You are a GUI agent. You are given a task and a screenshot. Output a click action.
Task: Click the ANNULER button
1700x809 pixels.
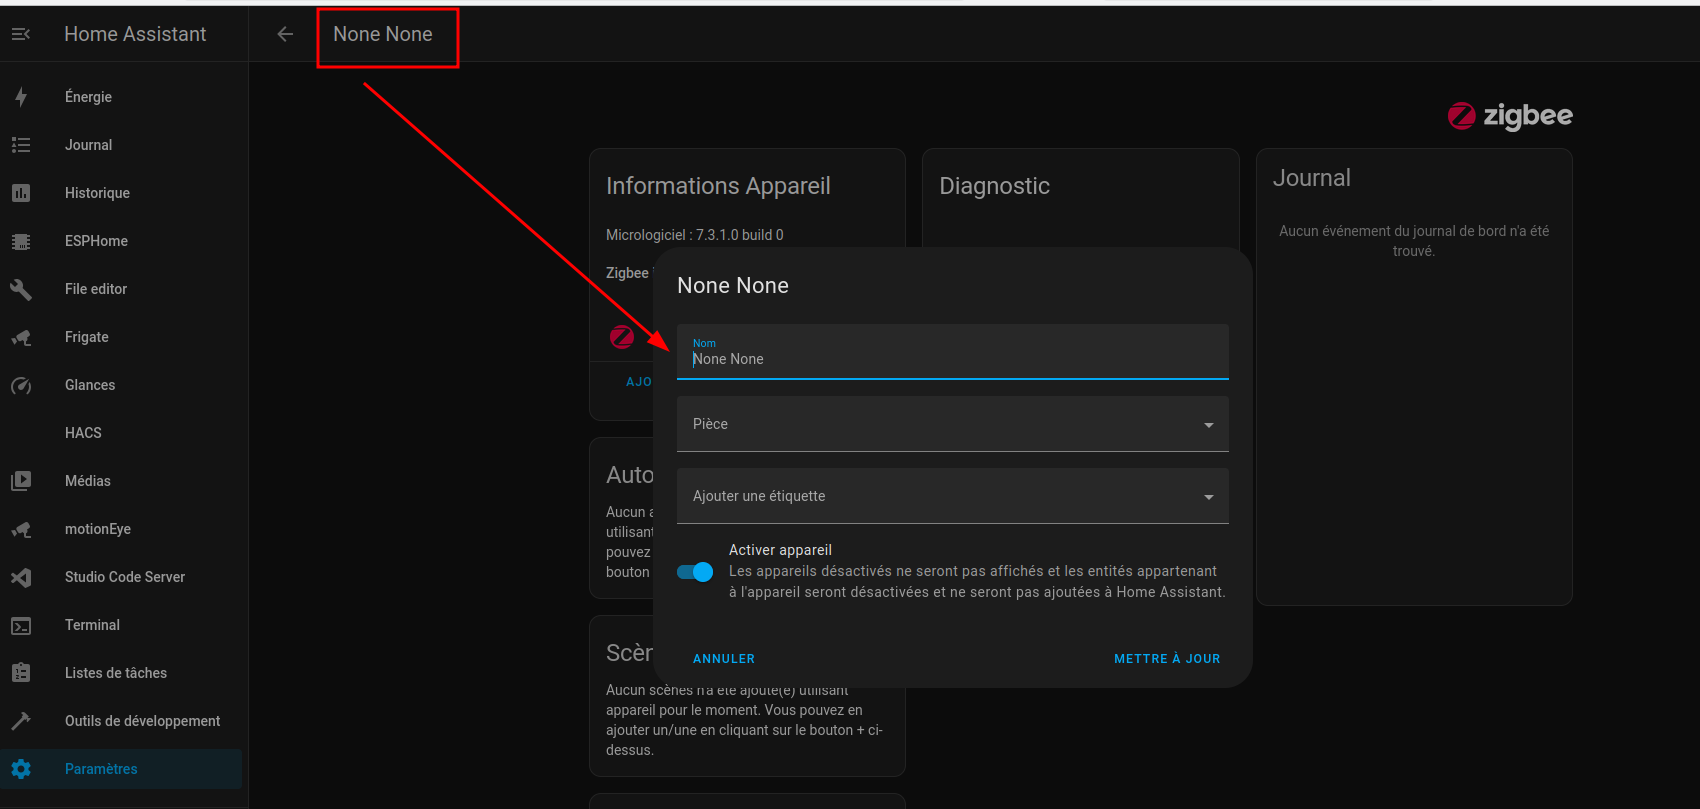coord(724,659)
